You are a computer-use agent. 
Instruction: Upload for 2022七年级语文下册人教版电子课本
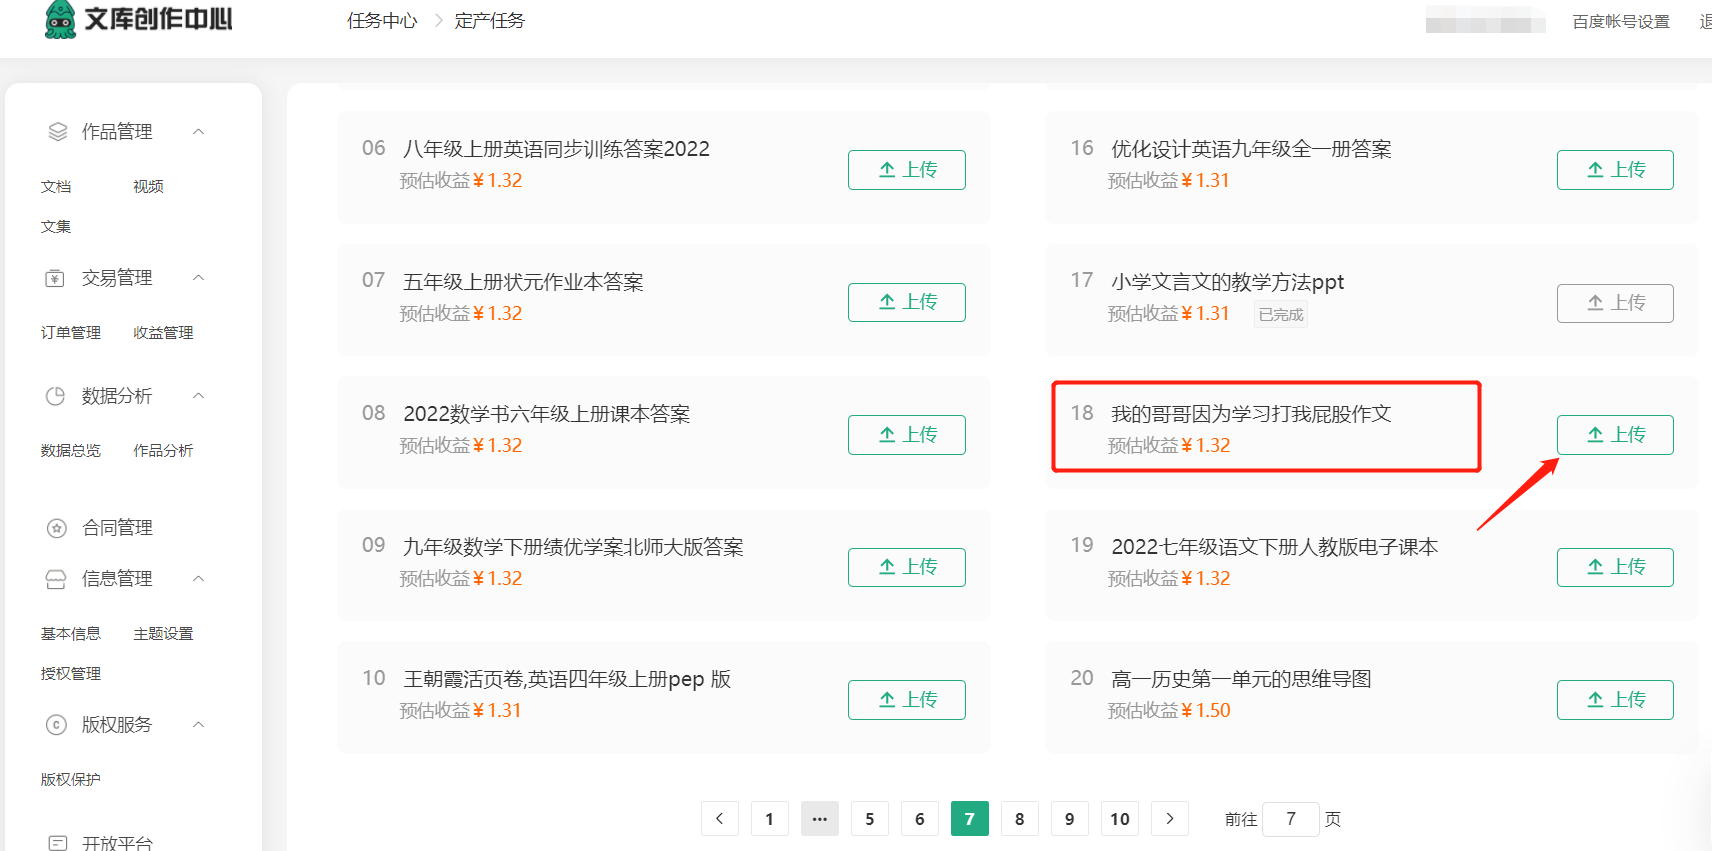[x=1615, y=567]
